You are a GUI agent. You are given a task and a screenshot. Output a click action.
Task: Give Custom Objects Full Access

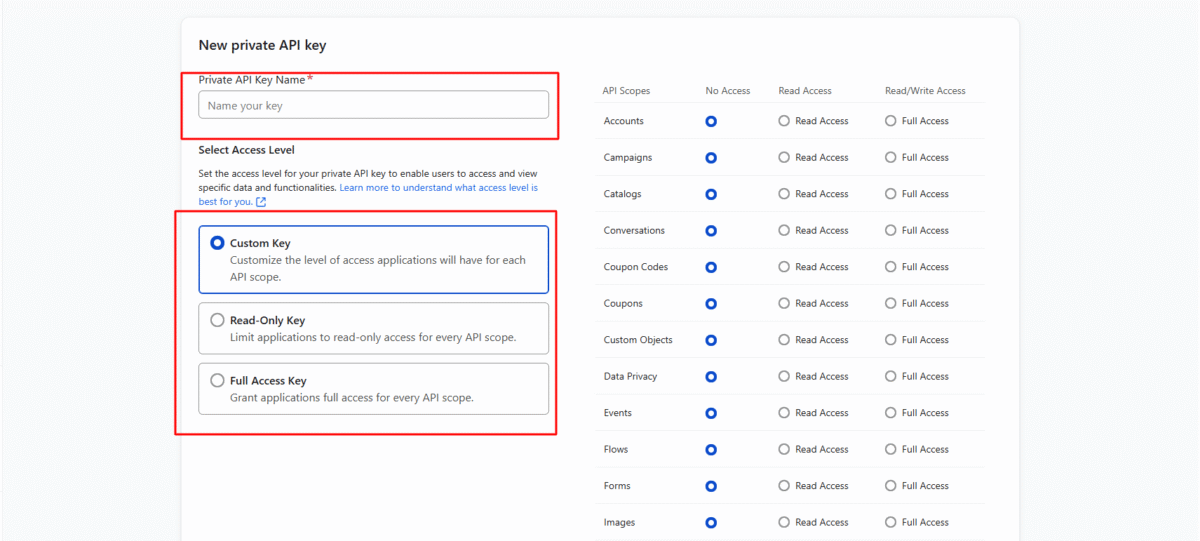click(x=891, y=340)
